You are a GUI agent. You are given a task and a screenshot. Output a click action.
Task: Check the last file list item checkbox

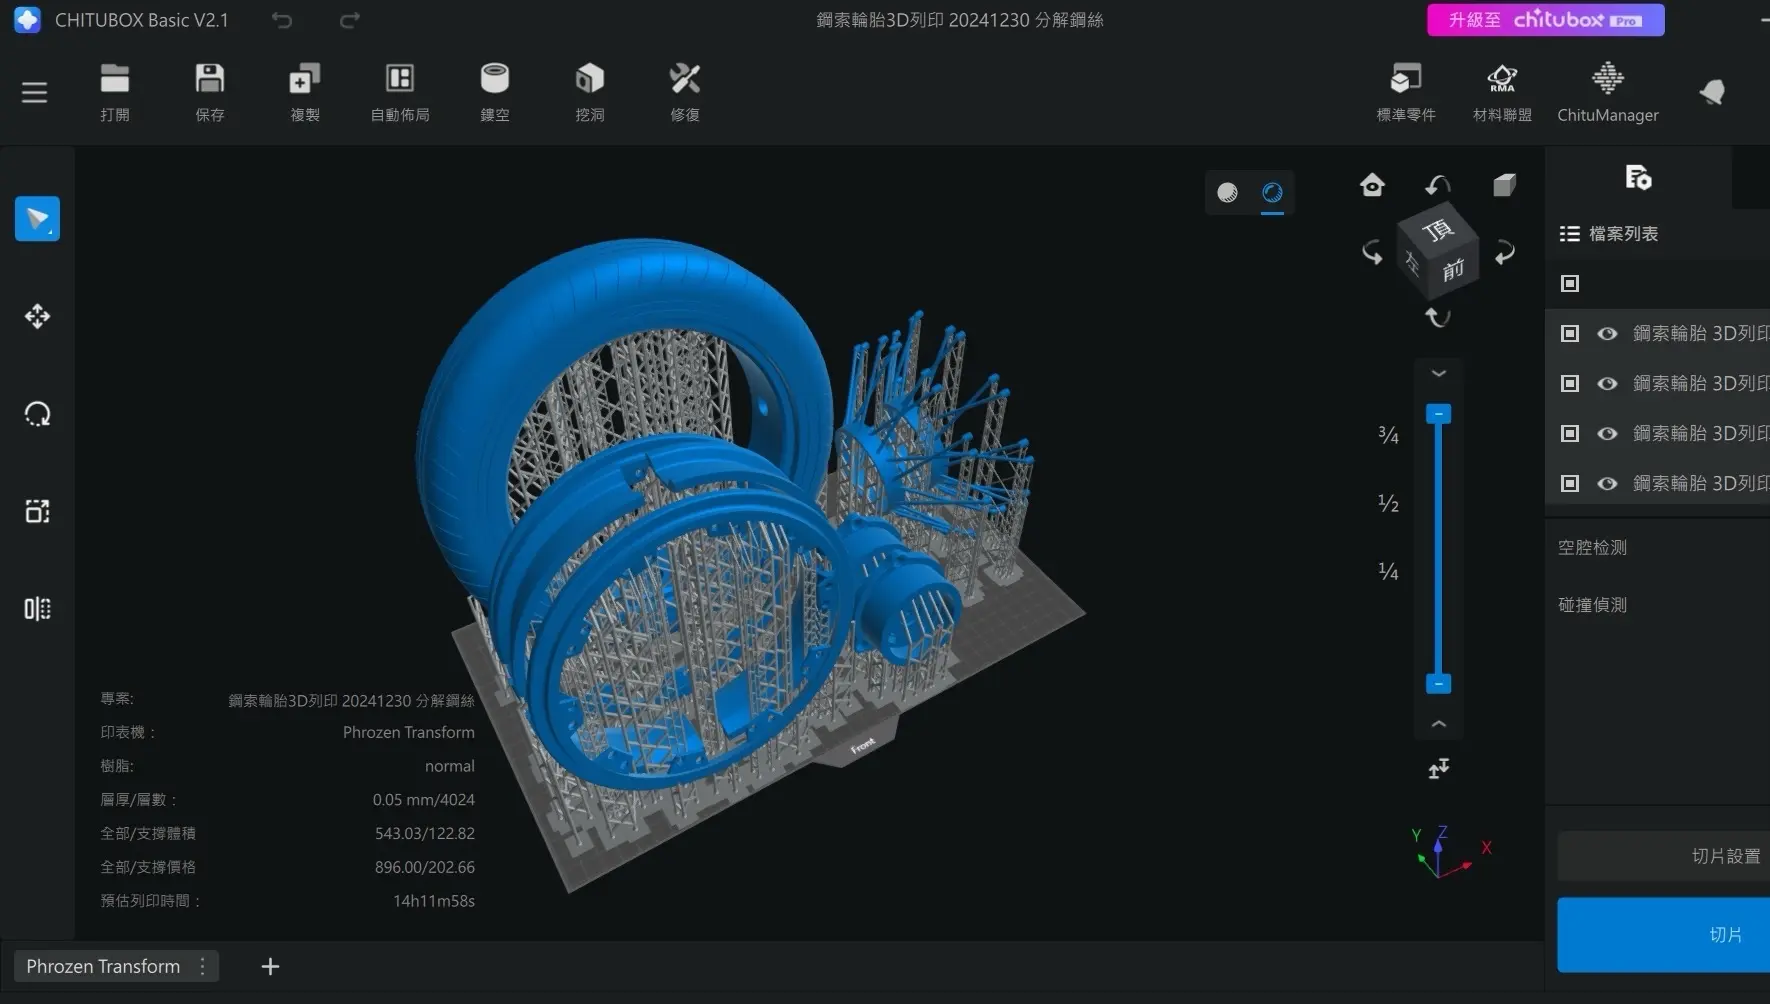[x=1570, y=484]
